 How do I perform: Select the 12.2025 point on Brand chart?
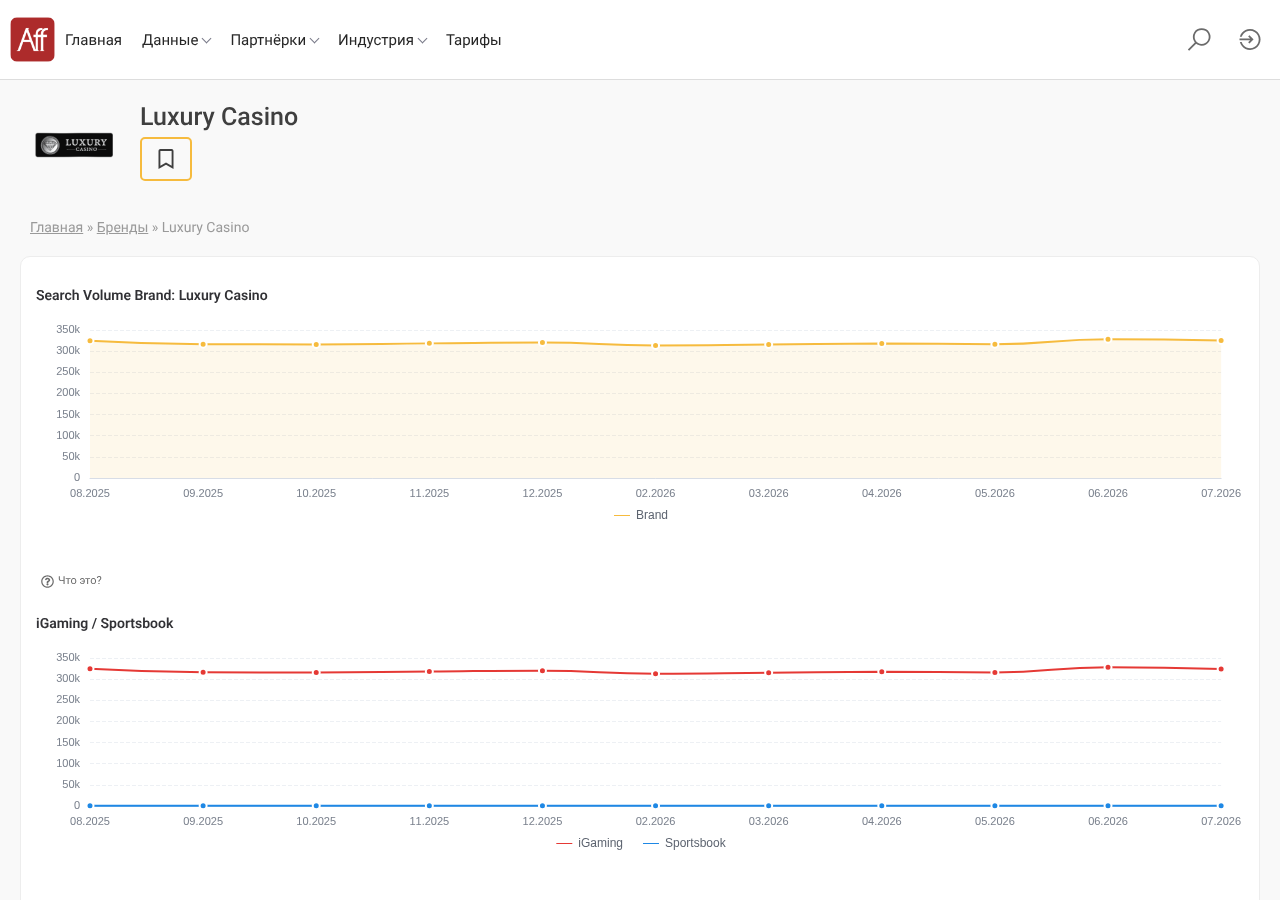pyautogui.click(x=543, y=342)
